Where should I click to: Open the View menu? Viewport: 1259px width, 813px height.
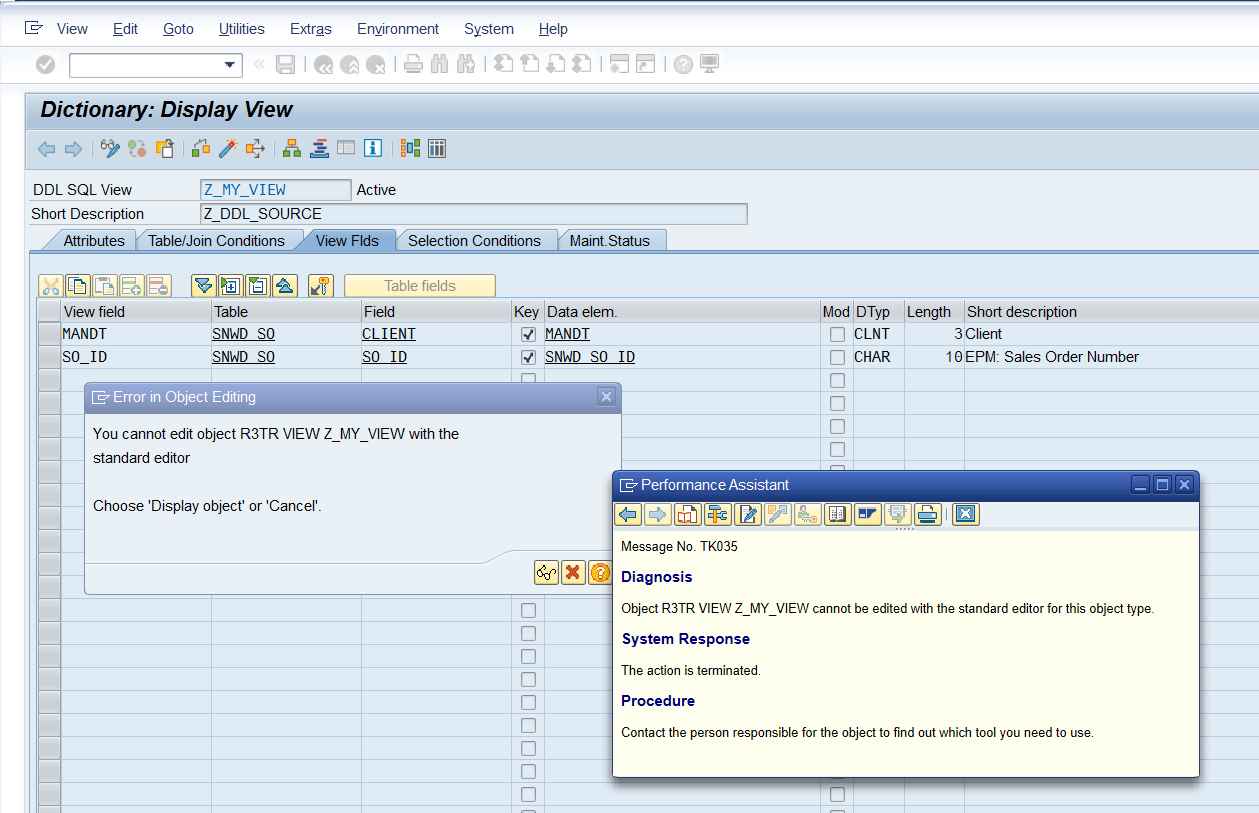click(x=72, y=29)
